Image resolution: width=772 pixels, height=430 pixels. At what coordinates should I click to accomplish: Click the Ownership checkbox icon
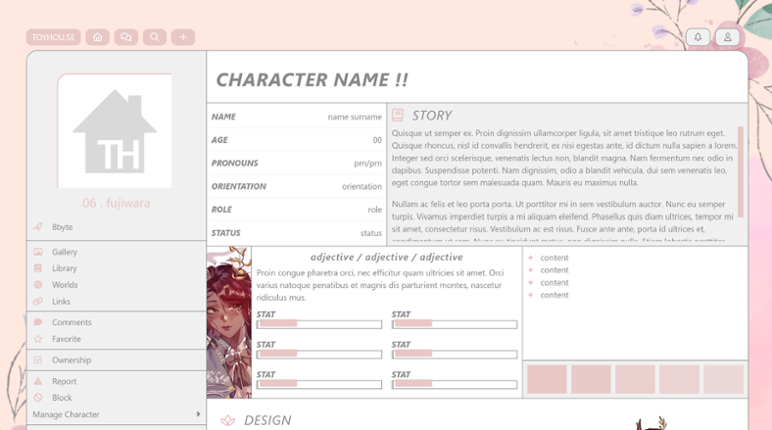tap(38, 360)
